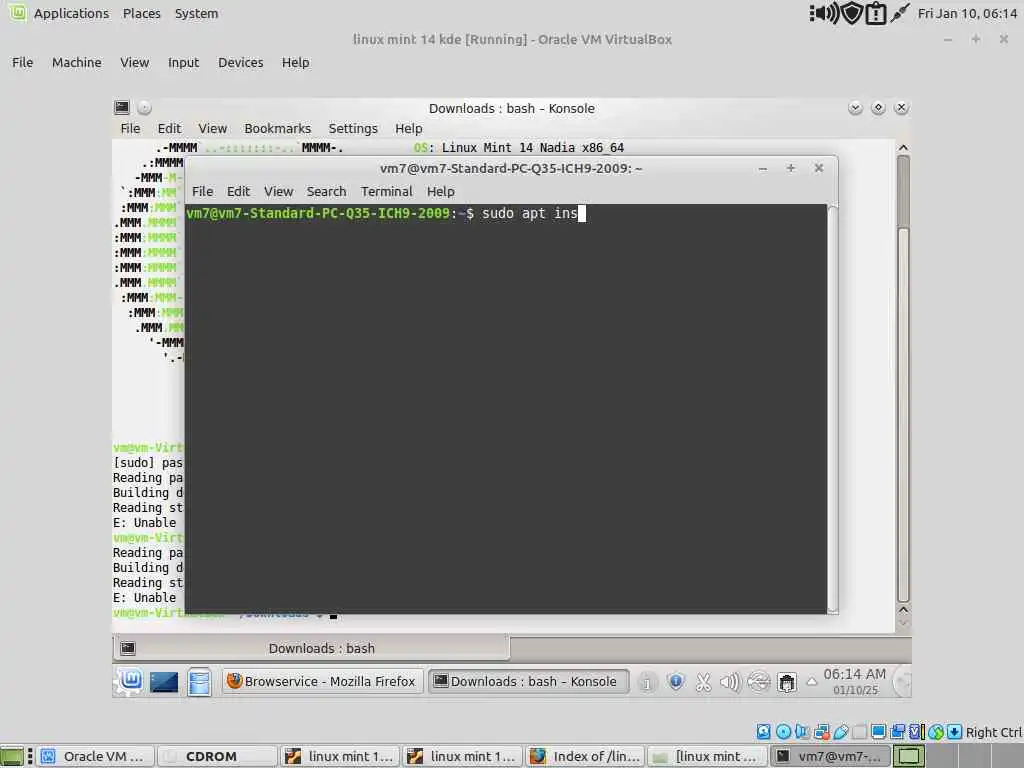Image resolution: width=1024 pixels, height=768 pixels.
Task: Open the host Places menu
Action: (x=142, y=13)
